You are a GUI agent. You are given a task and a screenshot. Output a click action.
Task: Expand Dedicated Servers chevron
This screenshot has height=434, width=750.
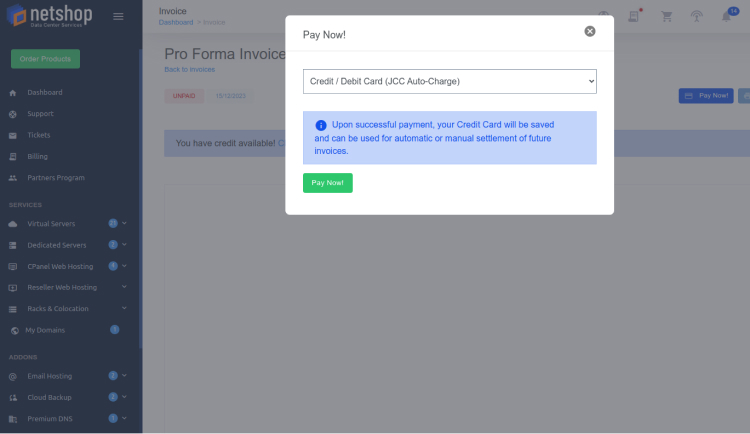pos(124,245)
